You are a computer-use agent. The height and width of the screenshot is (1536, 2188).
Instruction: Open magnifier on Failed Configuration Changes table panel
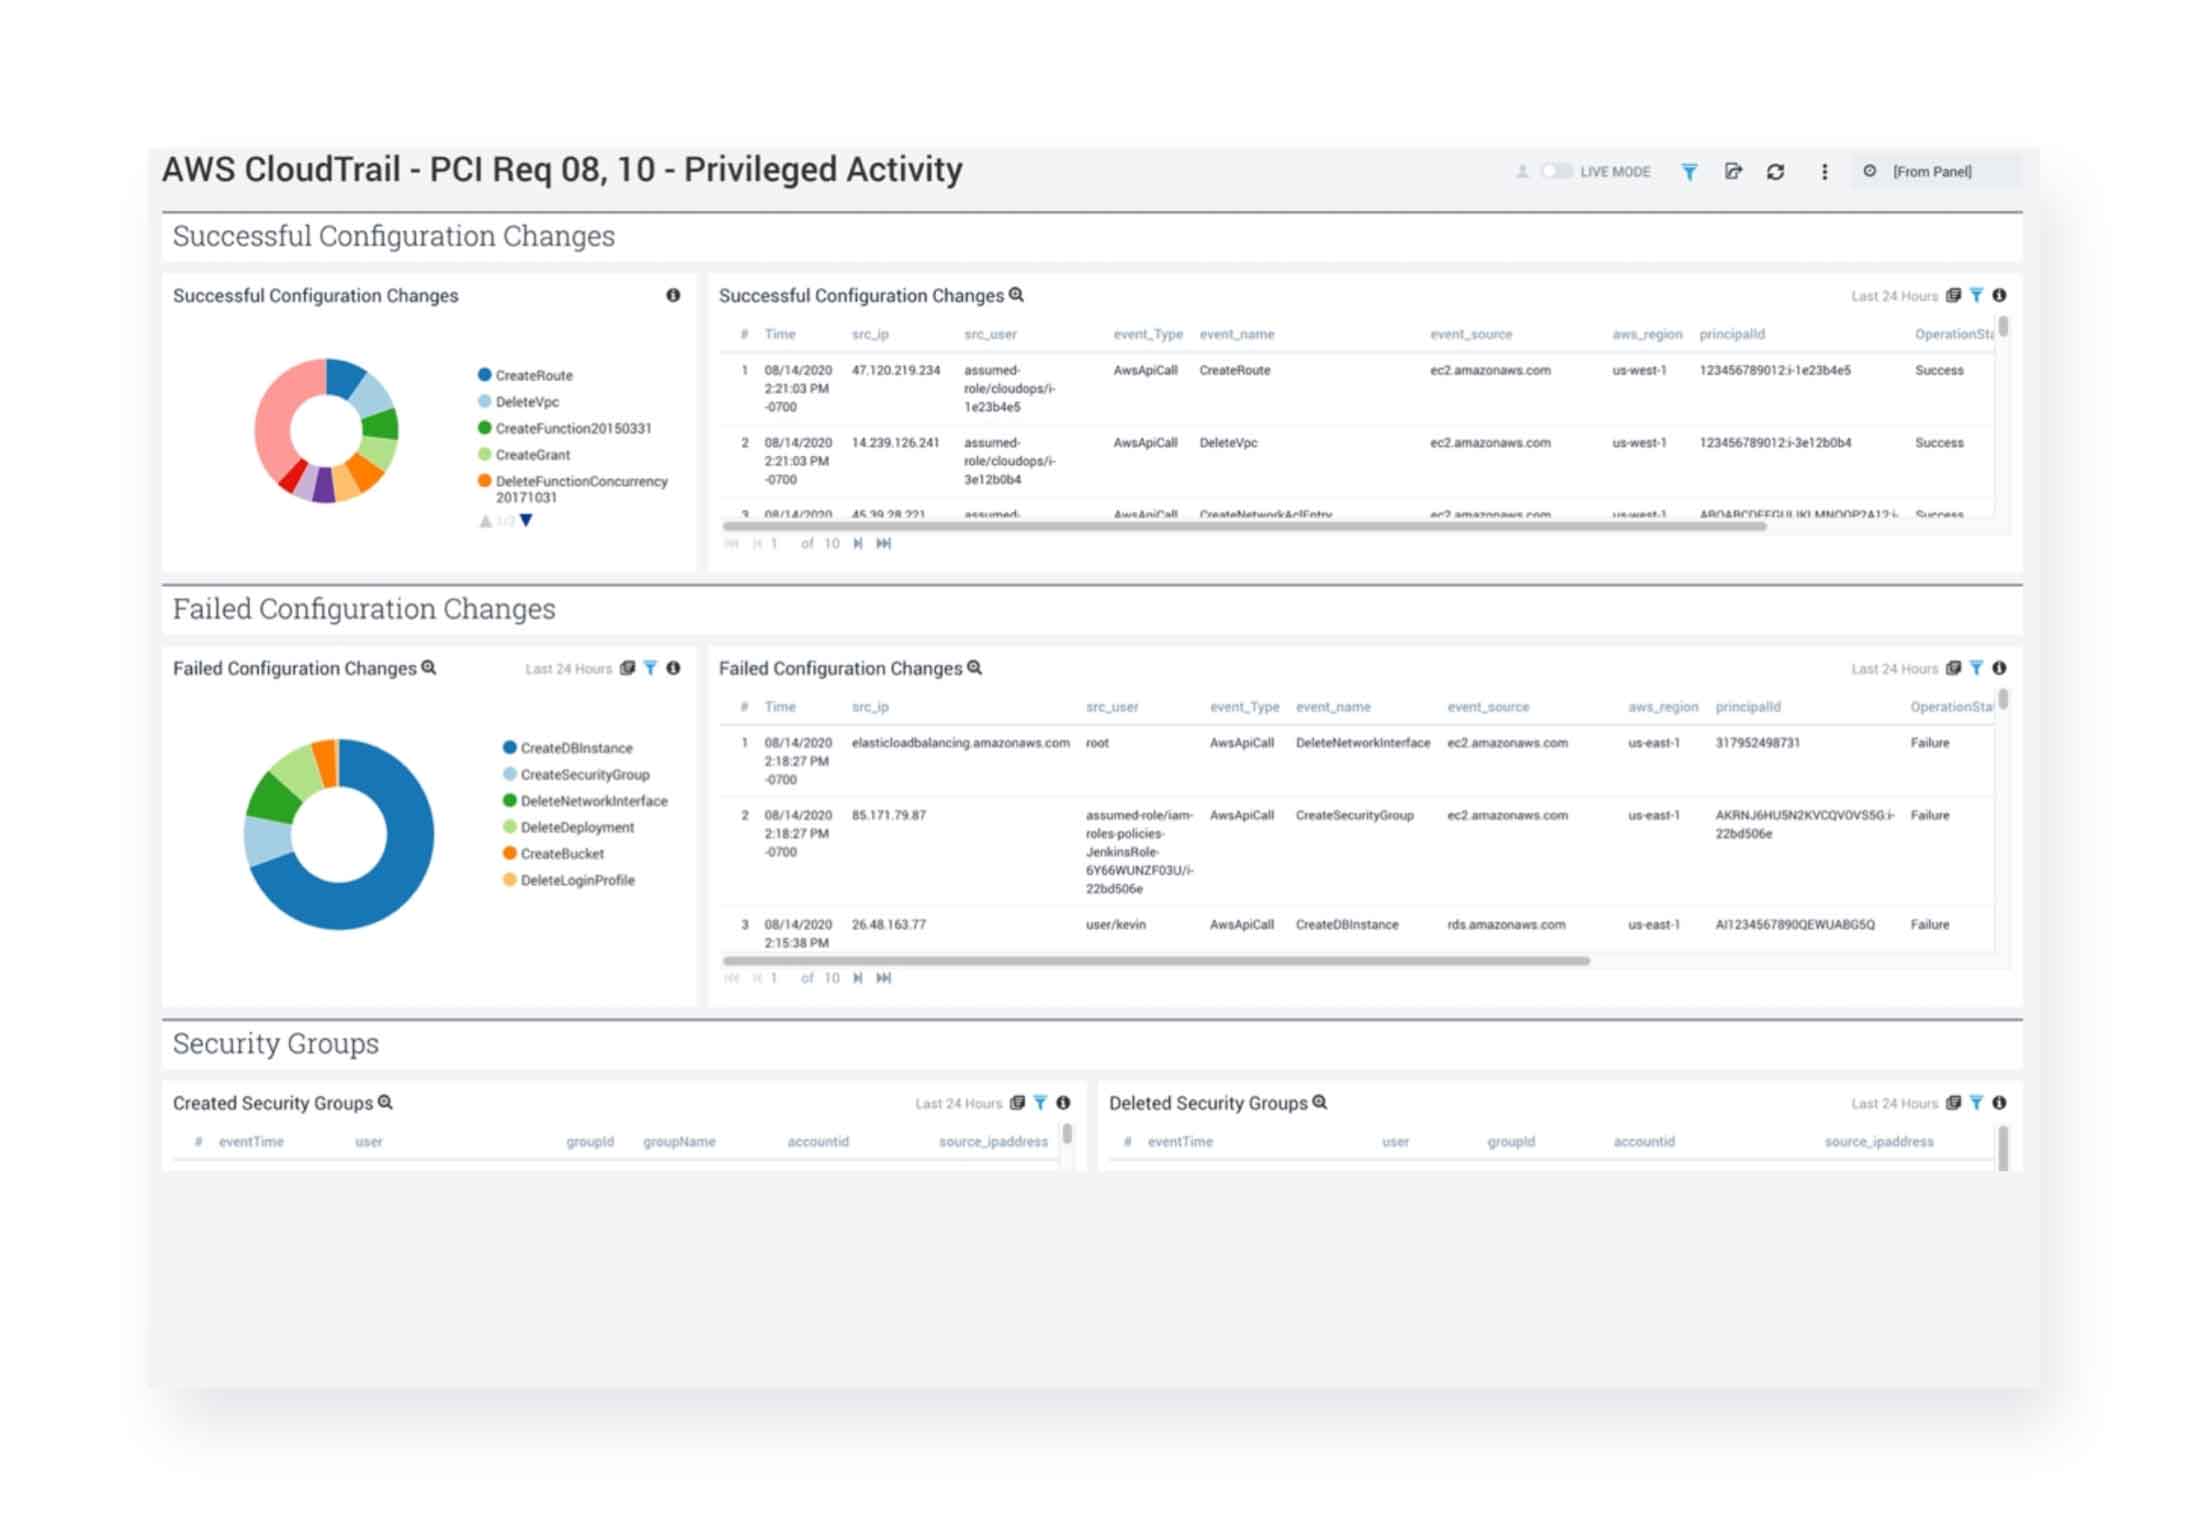tap(975, 667)
